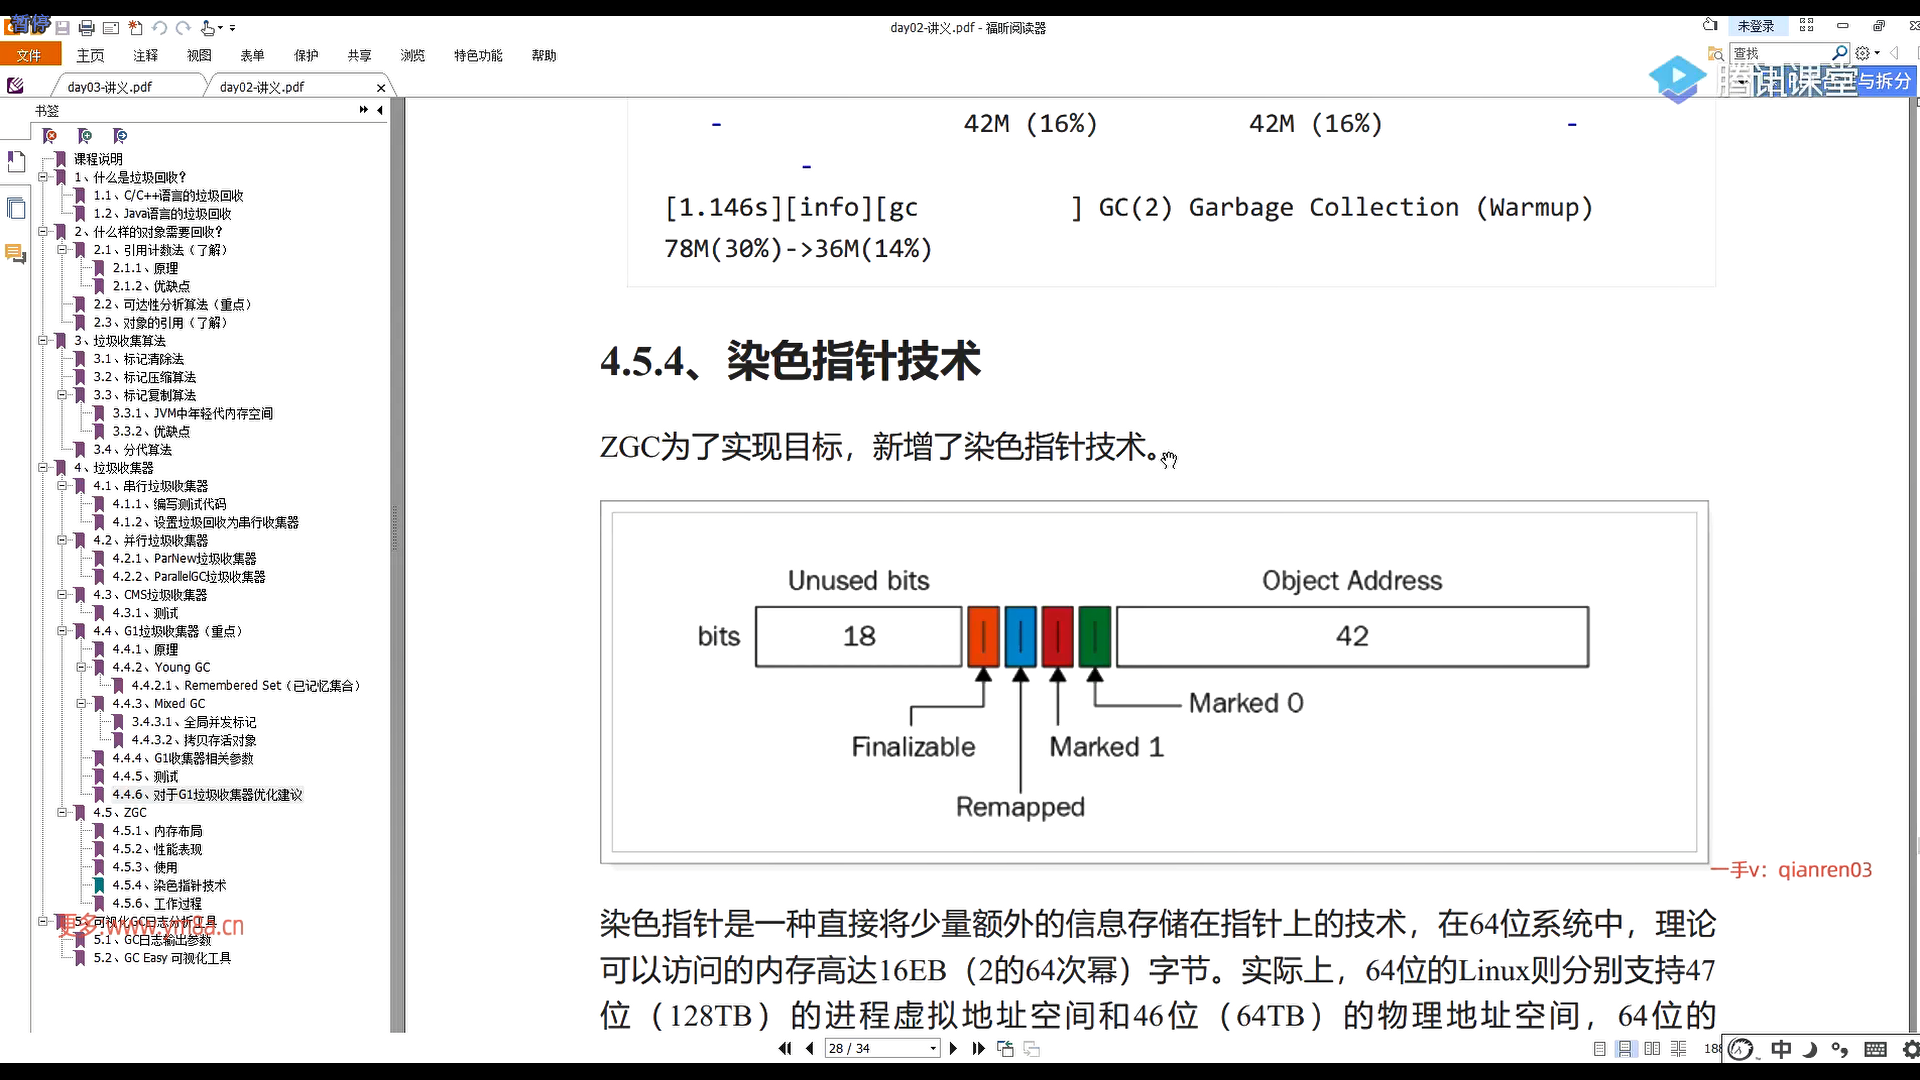The width and height of the screenshot is (1920, 1080).
Task: Toggle continuous page view mode
Action: [x=1625, y=1048]
